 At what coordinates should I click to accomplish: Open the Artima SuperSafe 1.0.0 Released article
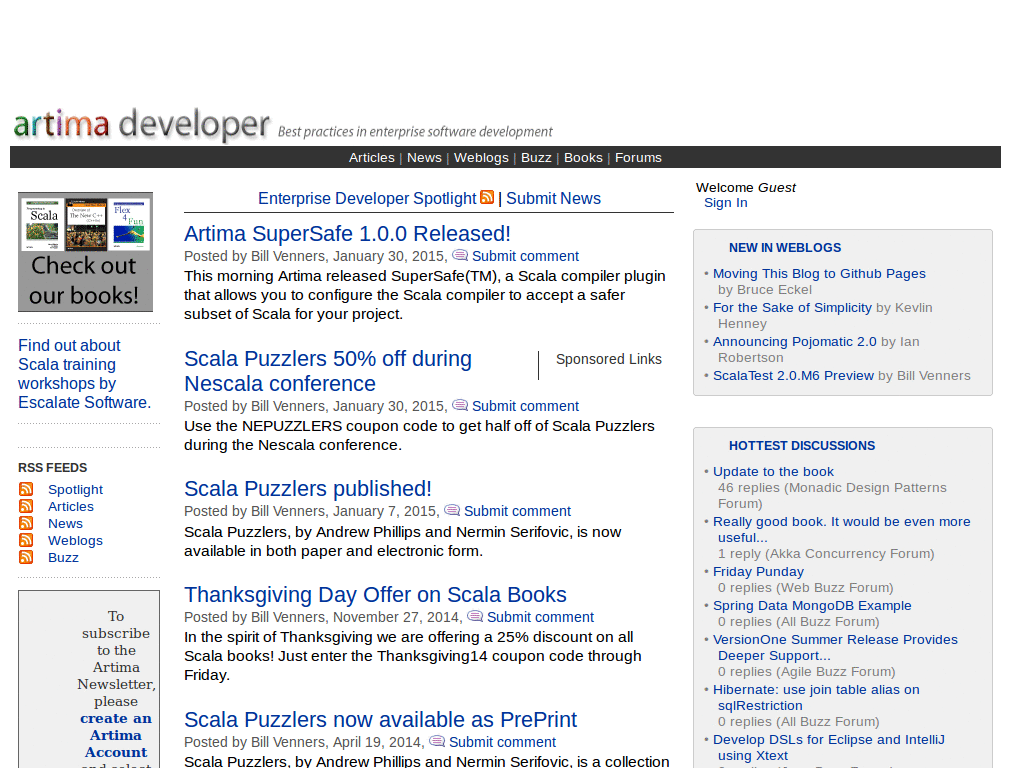point(347,234)
